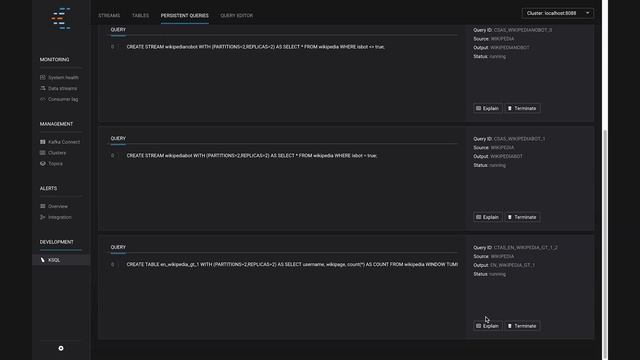This screenshot has width=640, height=360.
Task: Open the Query Editor tab
Action: pyautogui.click(x=237, y=16)
